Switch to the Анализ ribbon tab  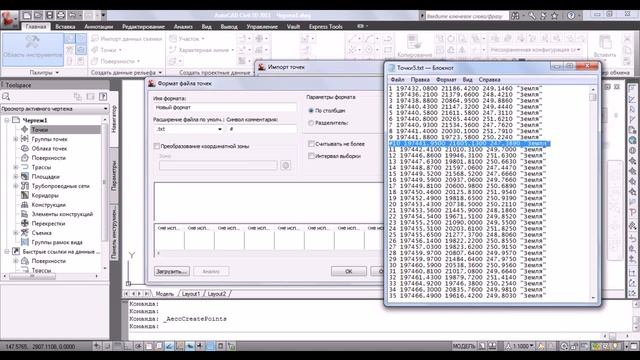(x=183, y=27)
